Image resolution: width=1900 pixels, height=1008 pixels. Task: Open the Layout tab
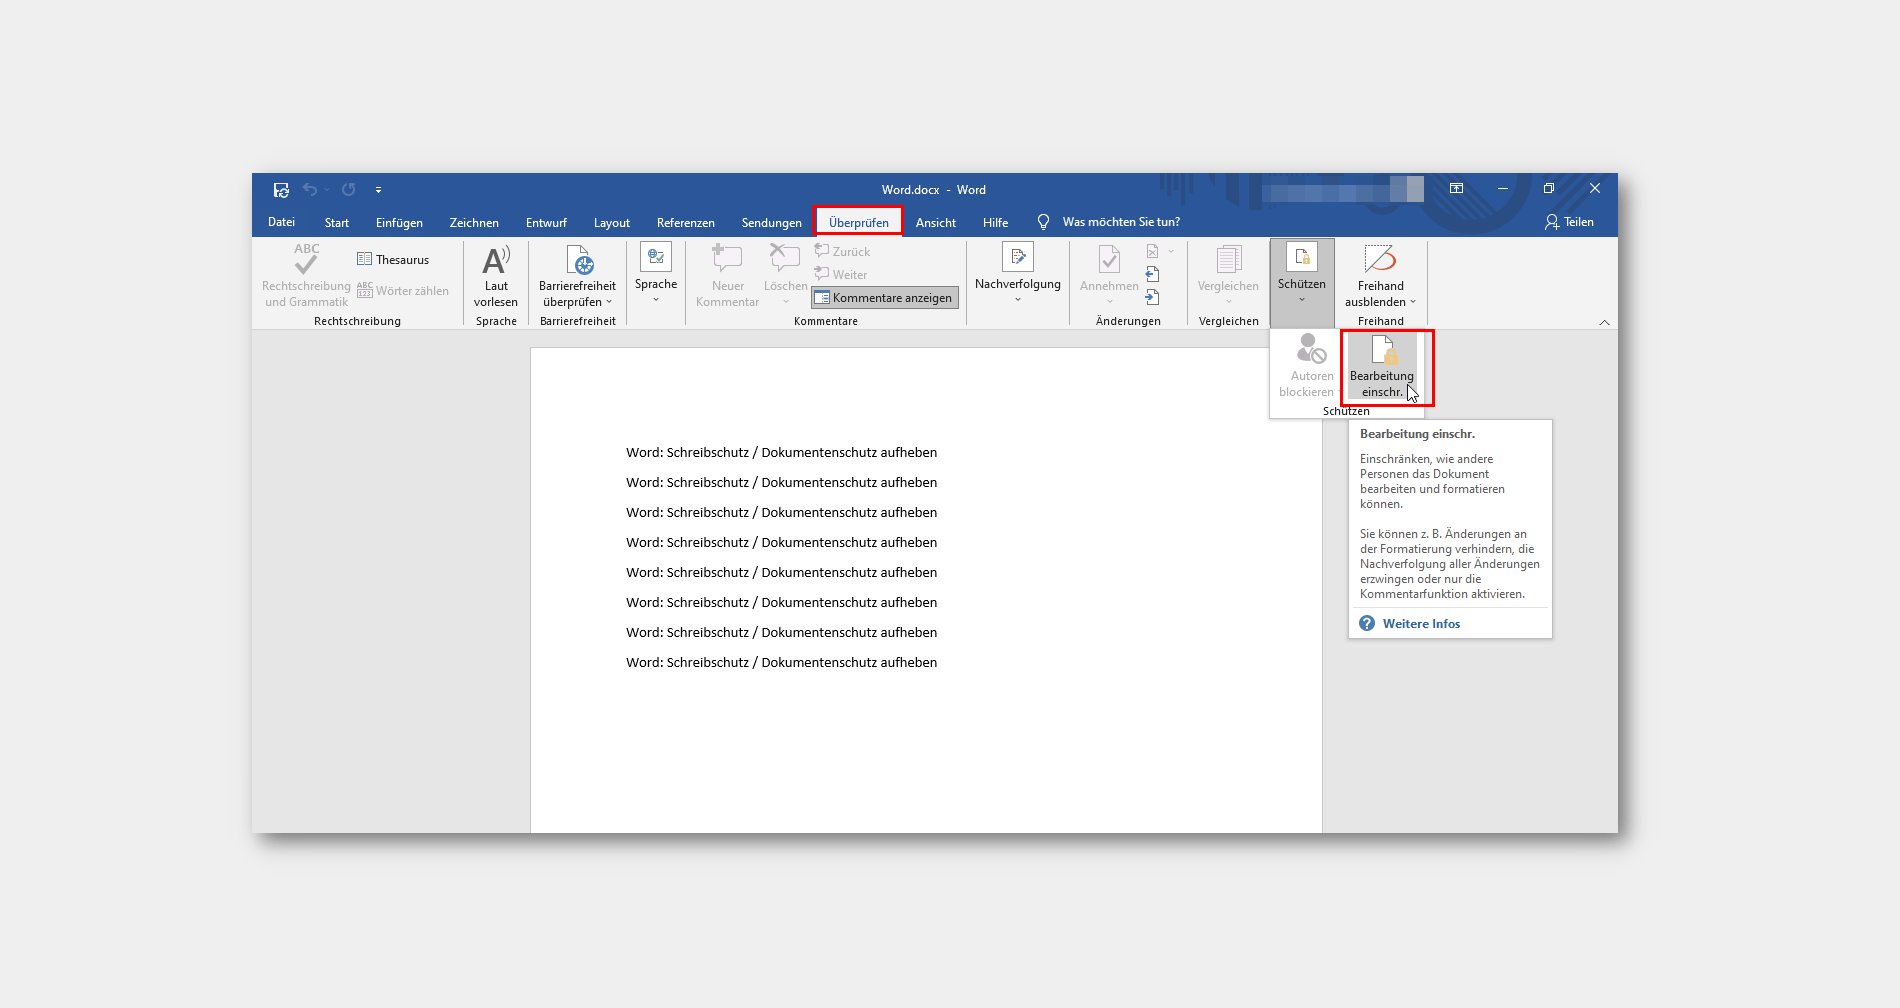click(611, 222)
